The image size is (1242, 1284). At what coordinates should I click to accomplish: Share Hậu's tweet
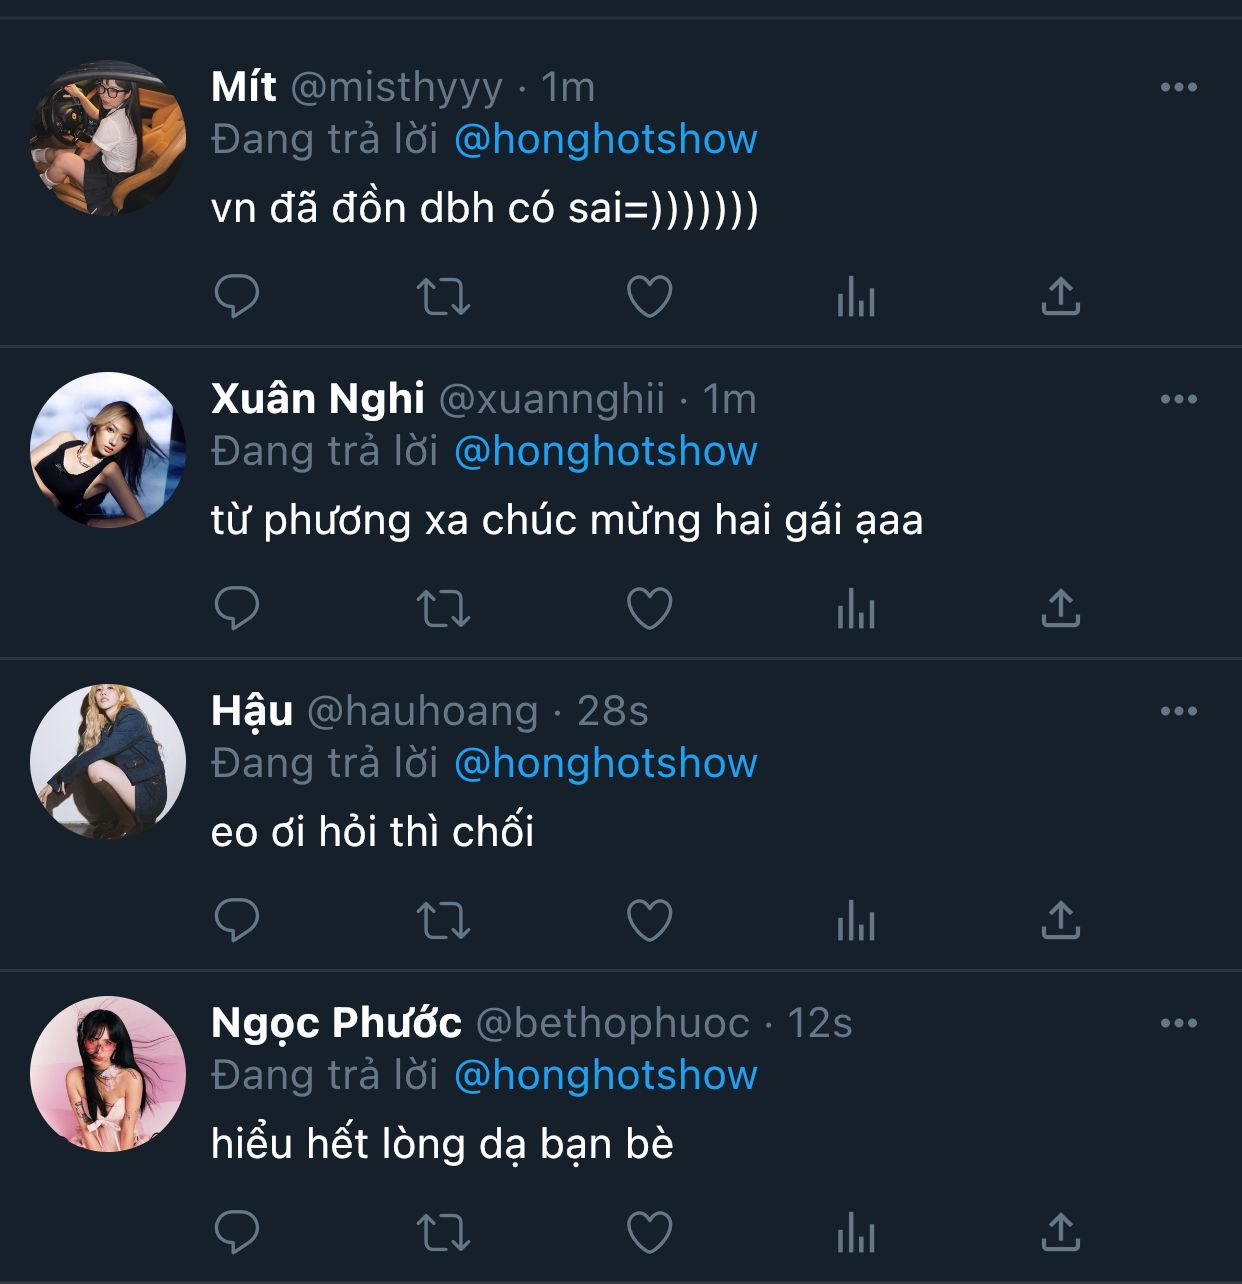click(1061, 921)
